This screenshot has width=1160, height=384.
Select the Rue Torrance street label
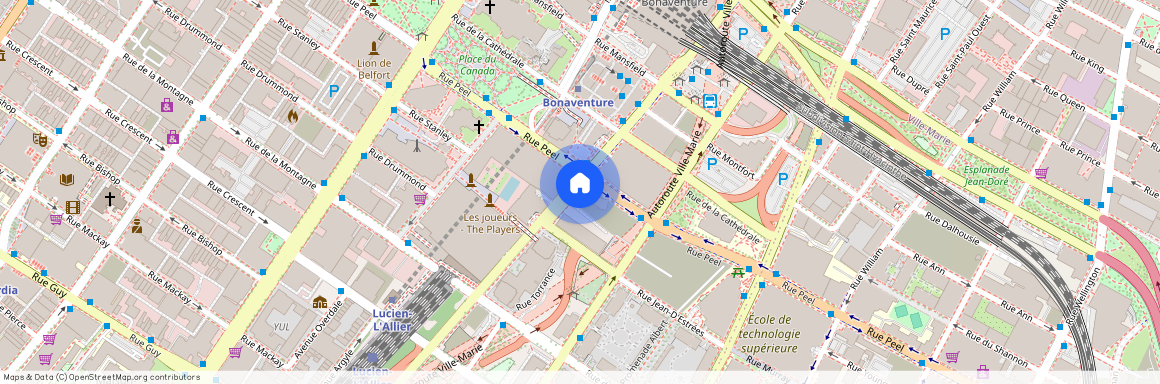[536, 289]
